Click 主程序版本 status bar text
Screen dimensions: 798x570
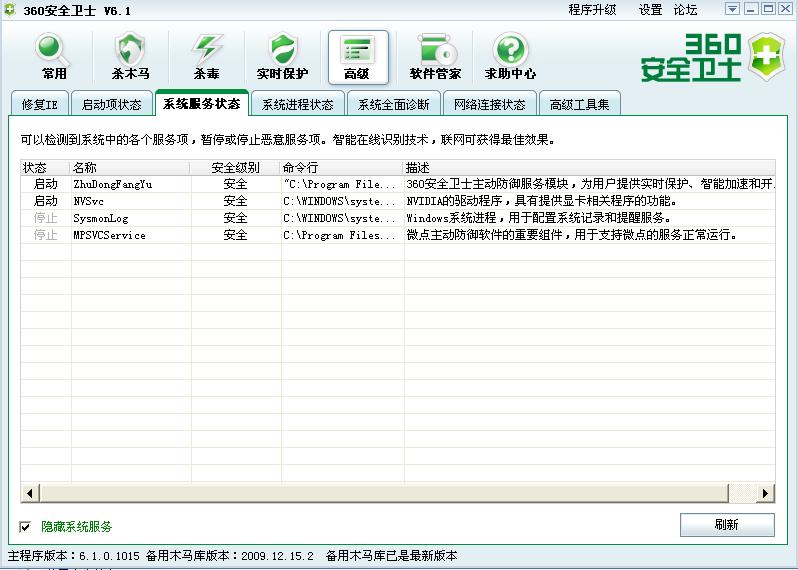73,556
